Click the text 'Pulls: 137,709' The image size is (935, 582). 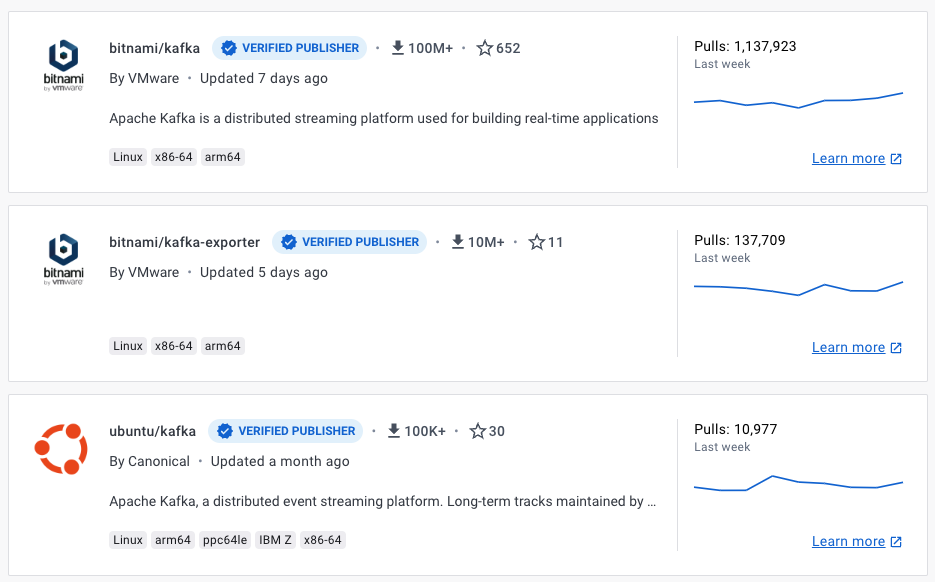(739, 240)
